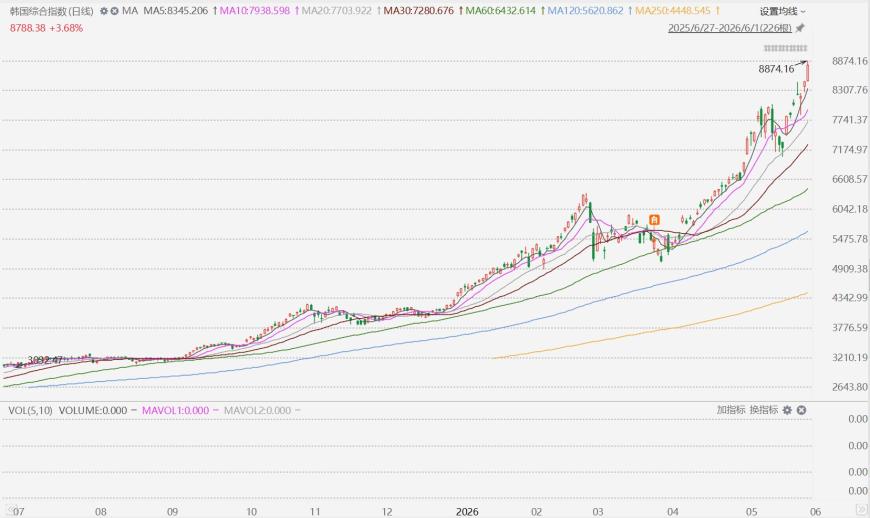
Task: Click the 03 month label on time axis
Action: click(x=598, y=511)
